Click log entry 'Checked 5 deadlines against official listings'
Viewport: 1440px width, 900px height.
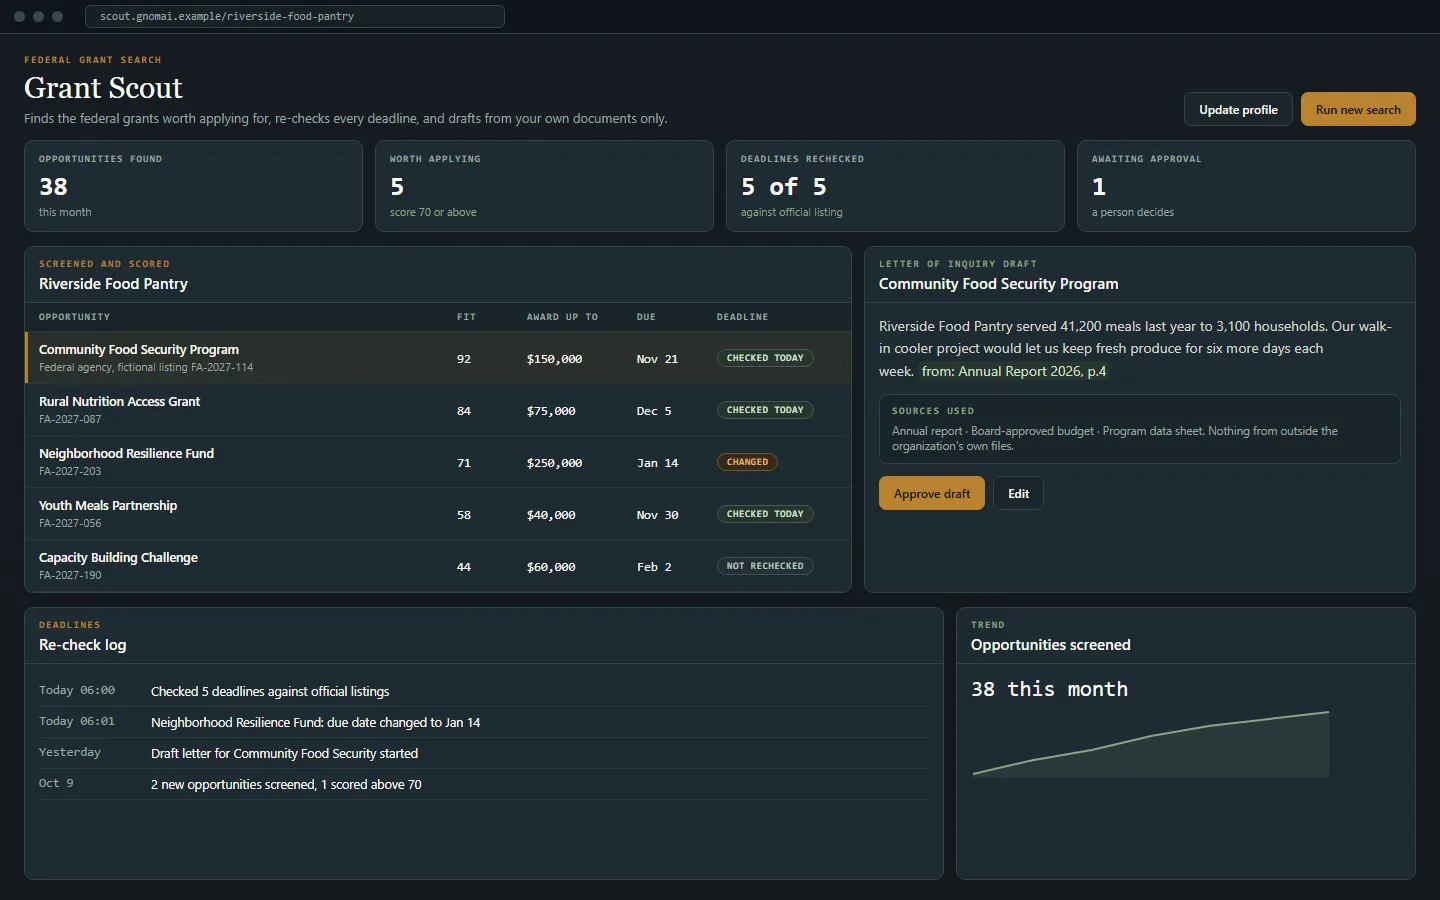point(270,691)
